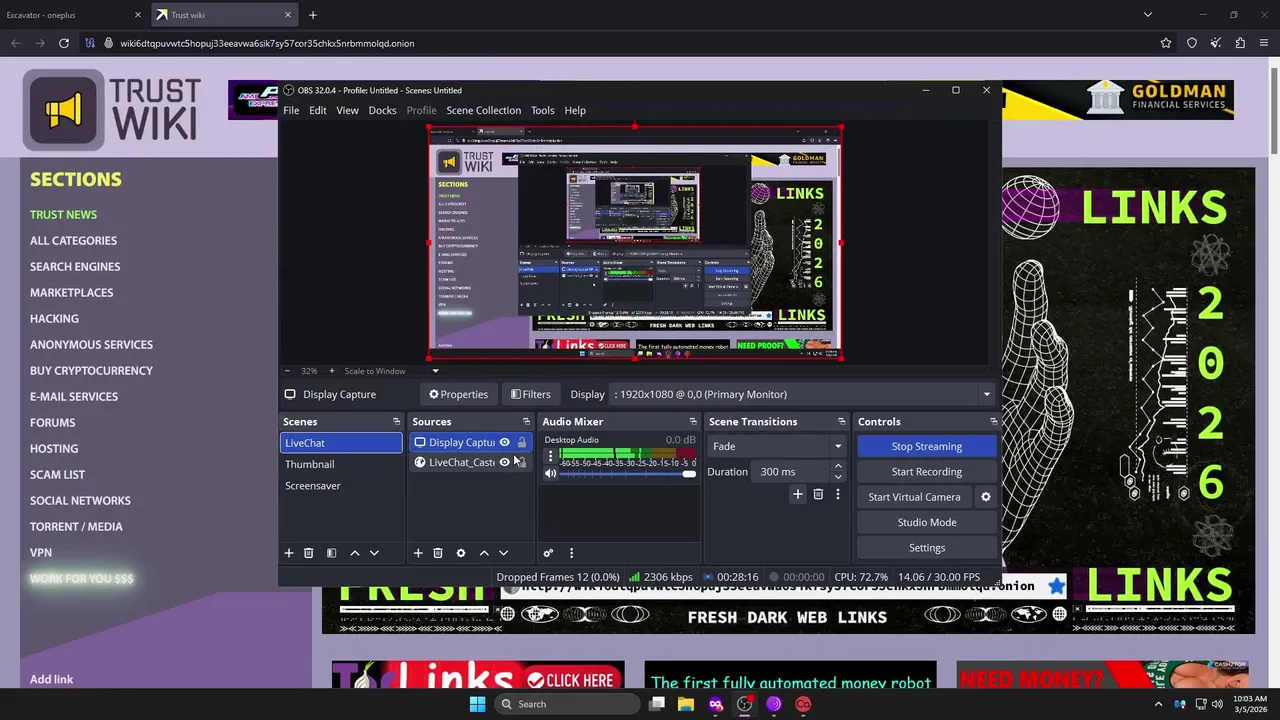The width and height of the screenshot is (1280, 720).
Task: Open the View menu in OBS
Action: point(347,110)
